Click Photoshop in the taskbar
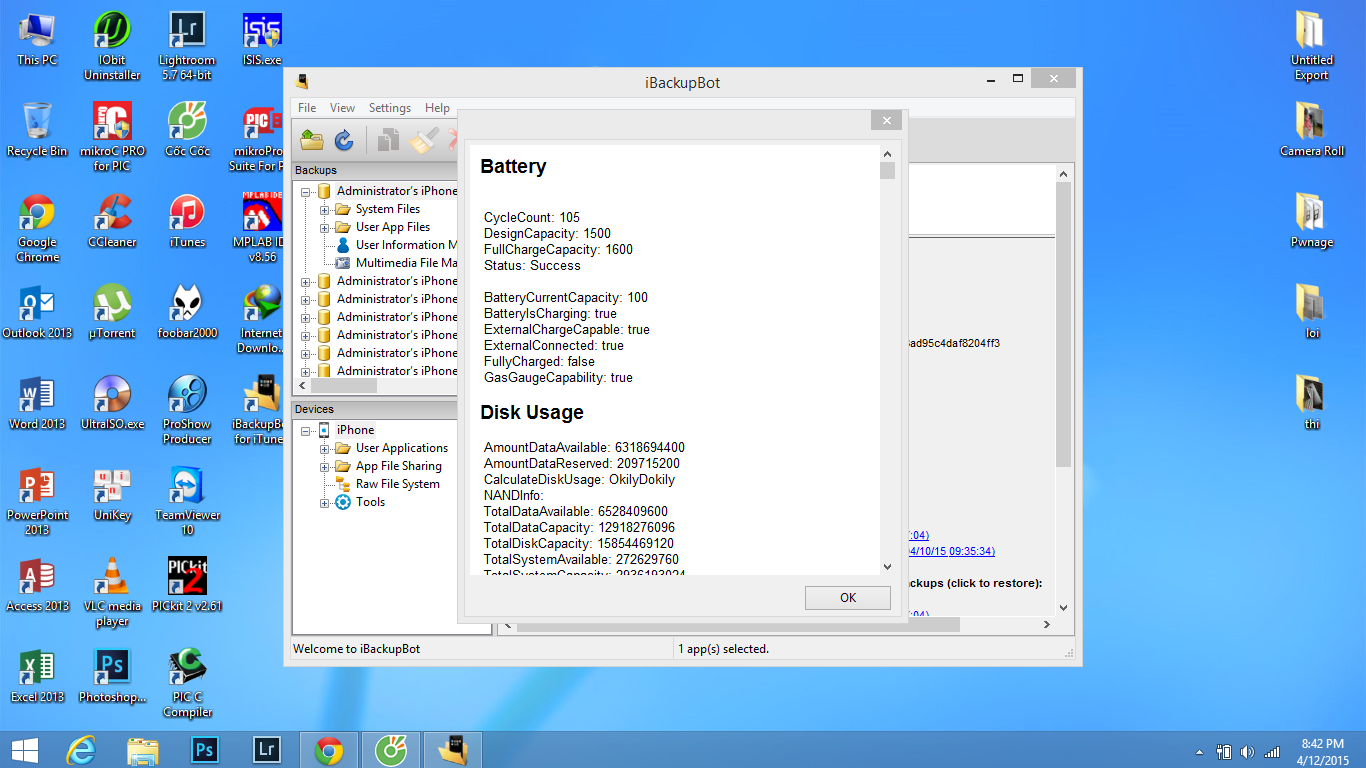 pyautogui.click(x=204, y=749)
